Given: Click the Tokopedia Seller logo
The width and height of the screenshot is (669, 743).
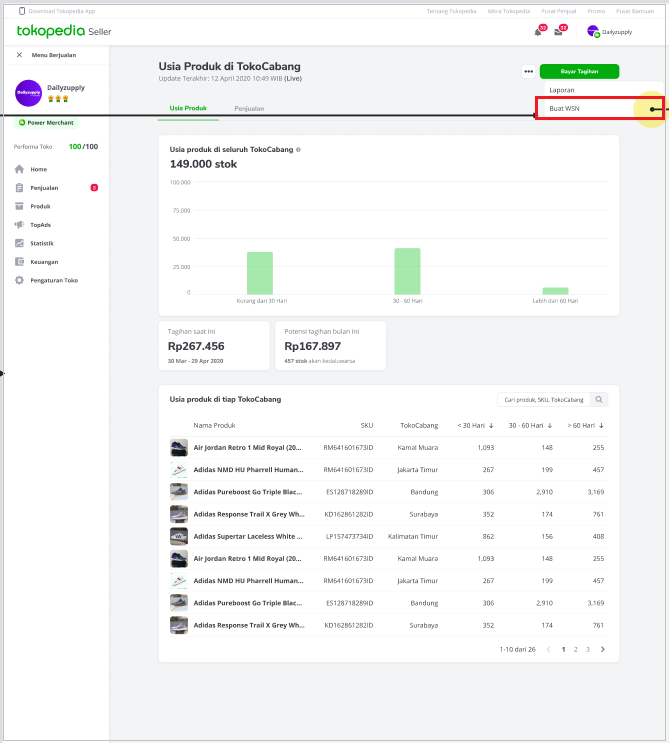Looking at the screenshot, I should coord(64,31).
